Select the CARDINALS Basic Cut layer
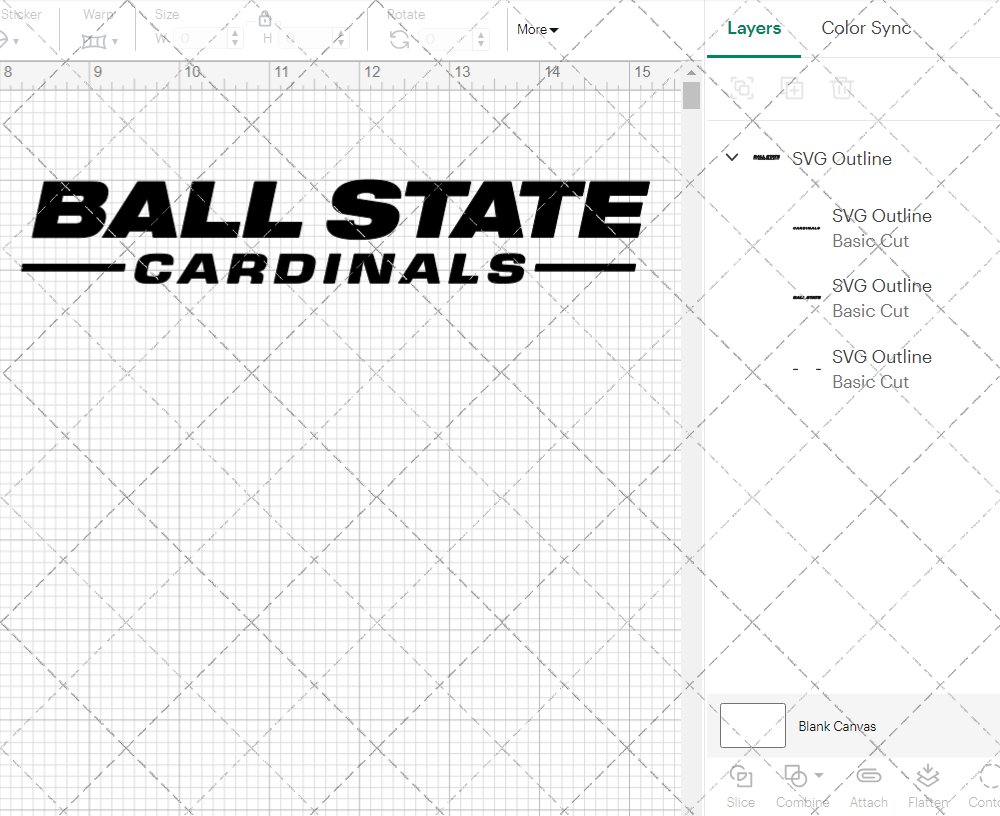This screenshot has height=816, width=1000. pyautogui.click(x=881, y=228)
